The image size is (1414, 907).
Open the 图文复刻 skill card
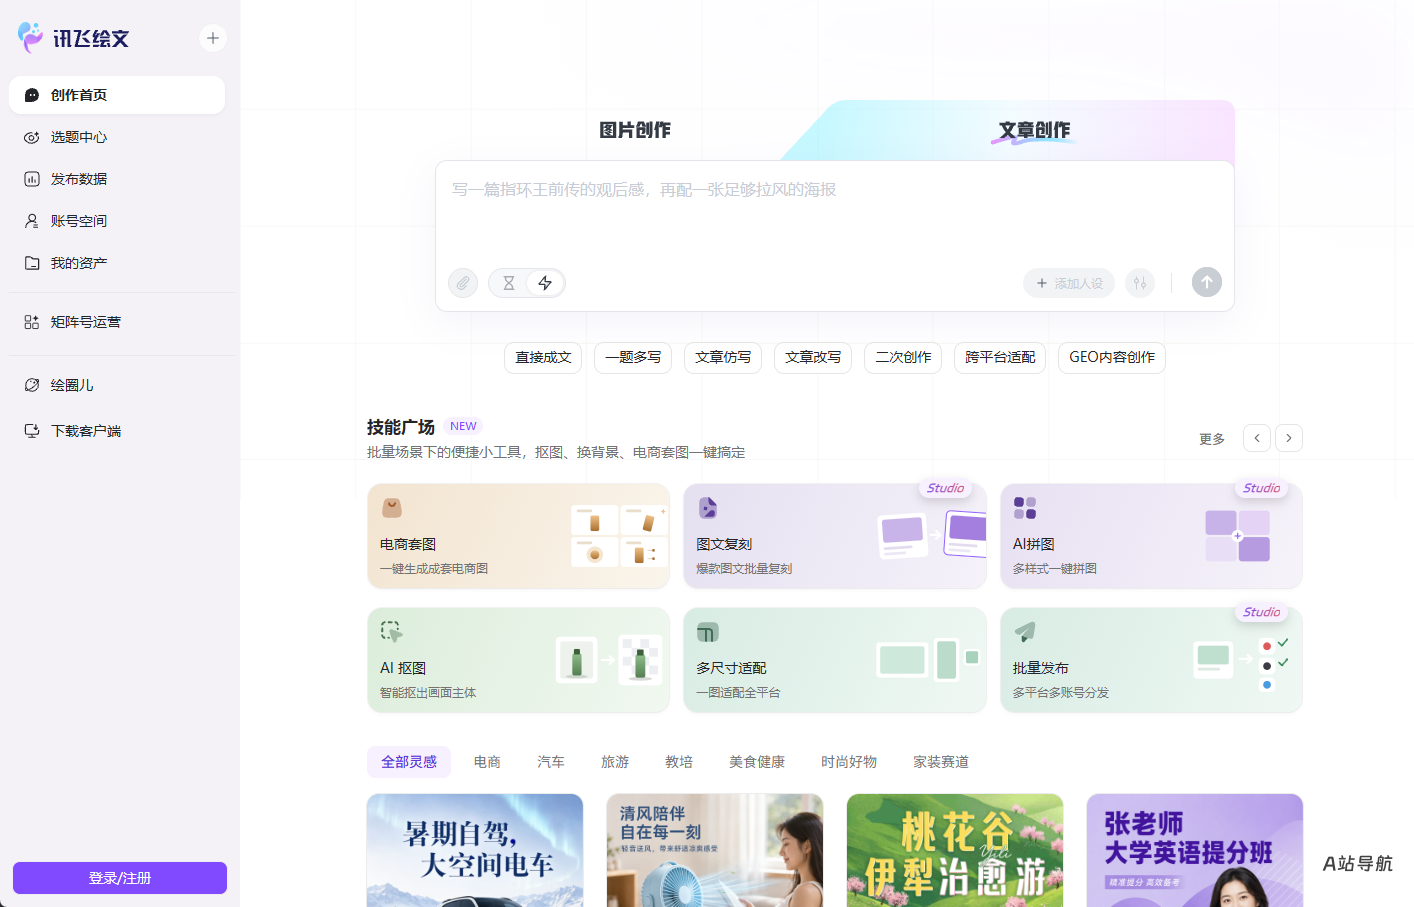click(835, 536)
